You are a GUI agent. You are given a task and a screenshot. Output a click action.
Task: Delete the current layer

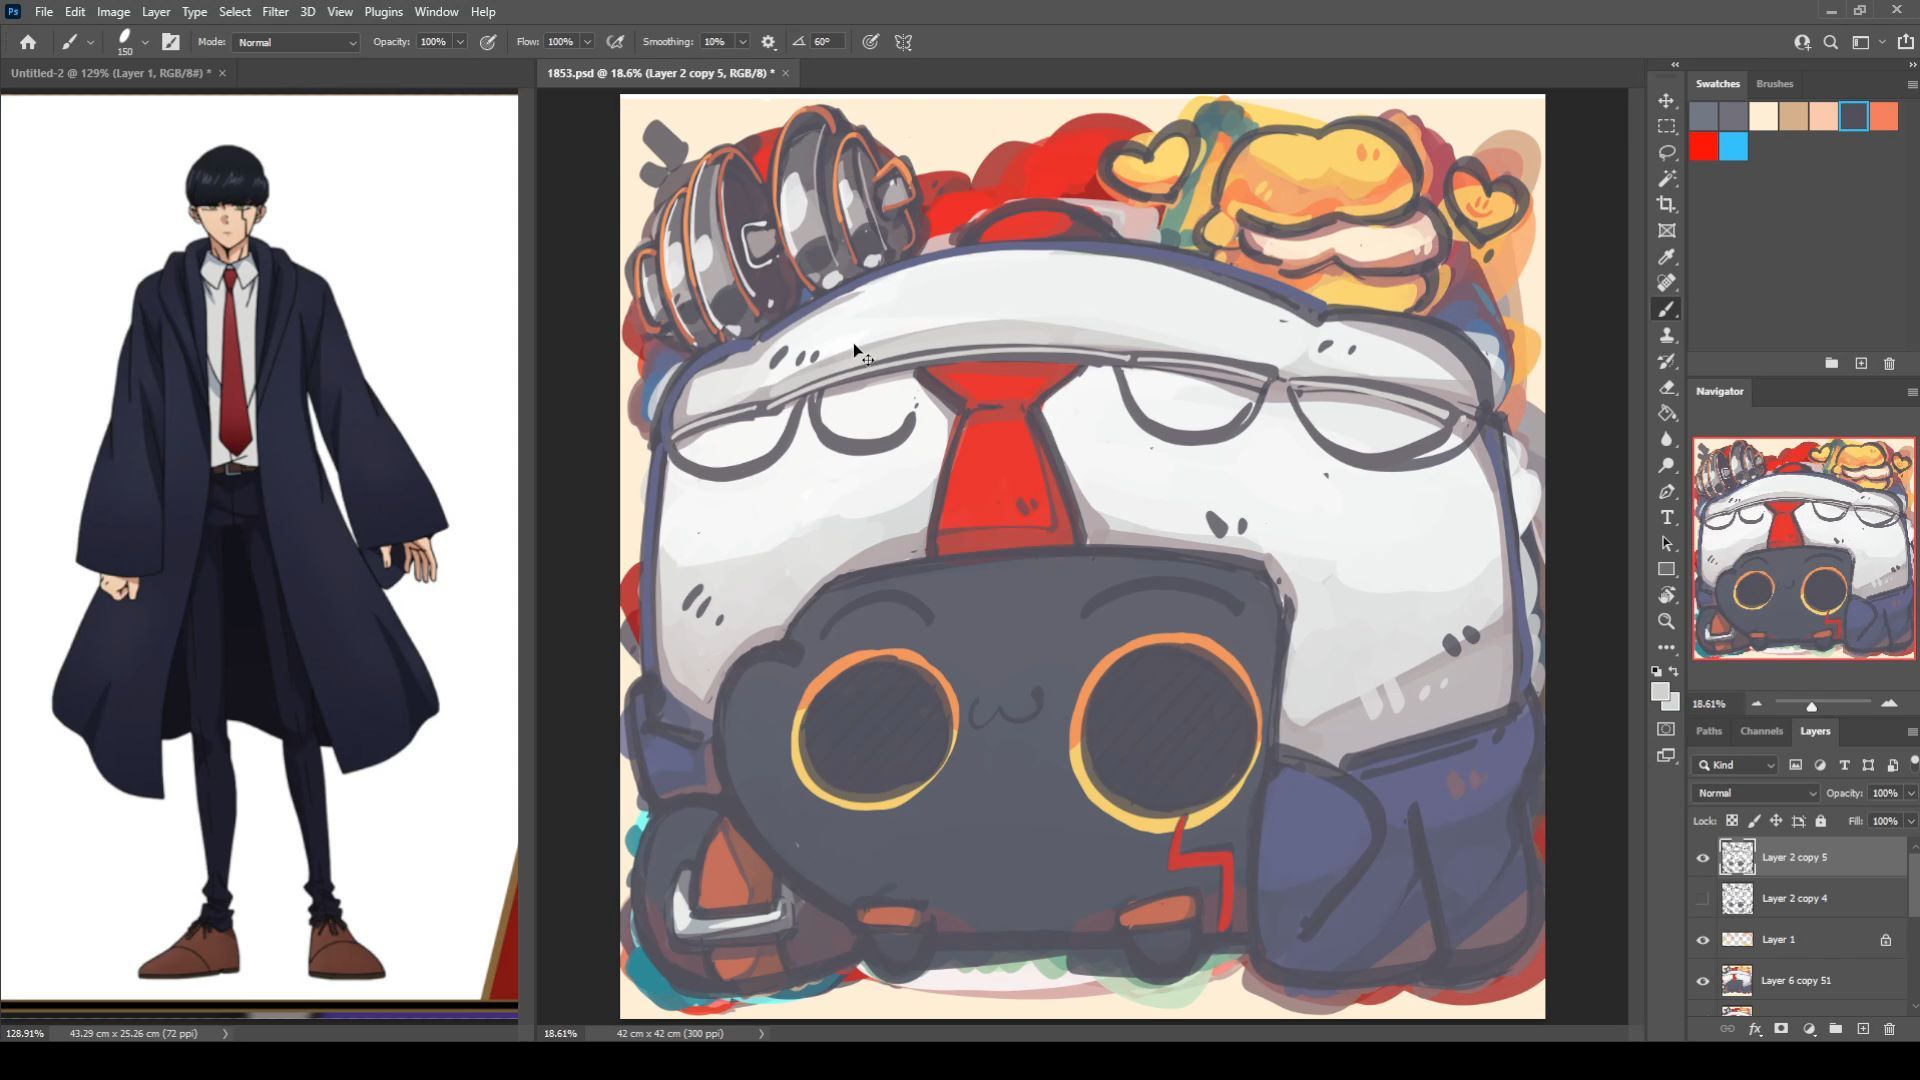[1889, 1029]
